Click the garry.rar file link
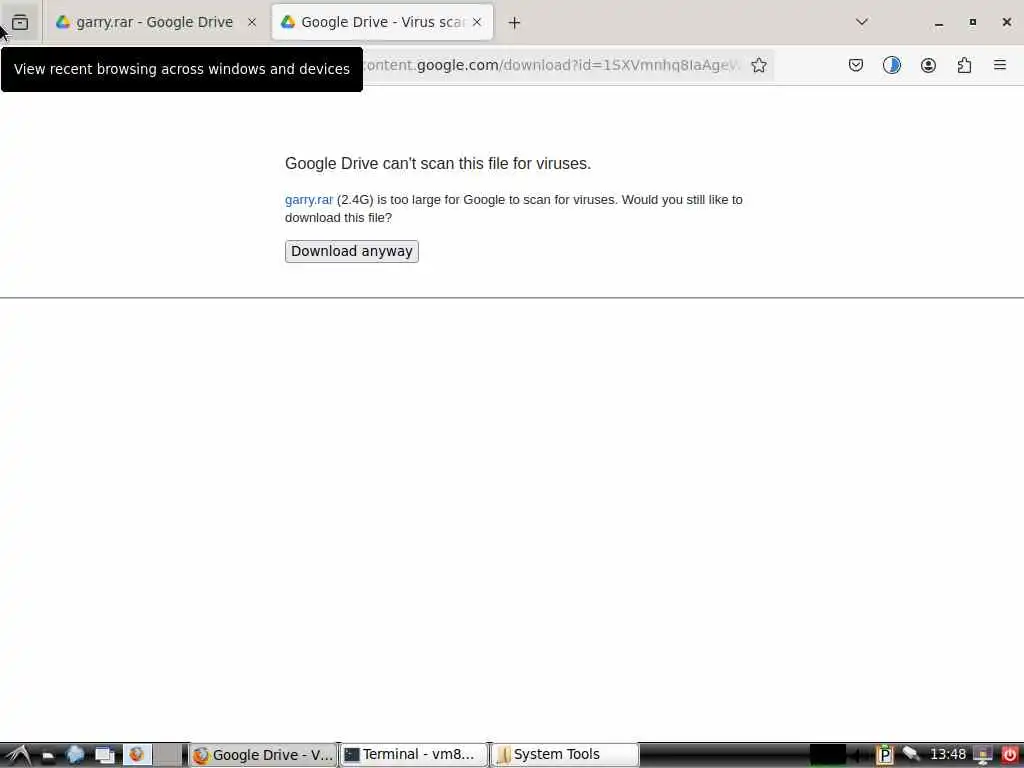 pos(309,200)
